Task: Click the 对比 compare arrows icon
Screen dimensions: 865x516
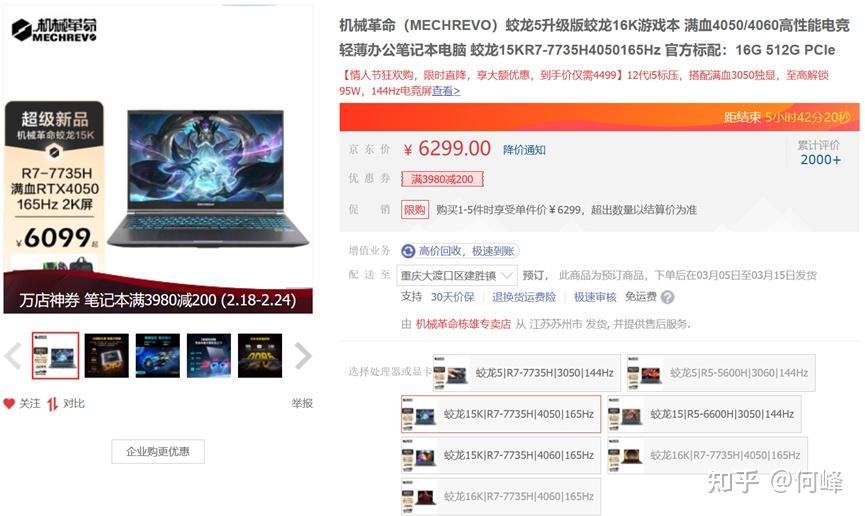Action: click(x=52, y=404)
